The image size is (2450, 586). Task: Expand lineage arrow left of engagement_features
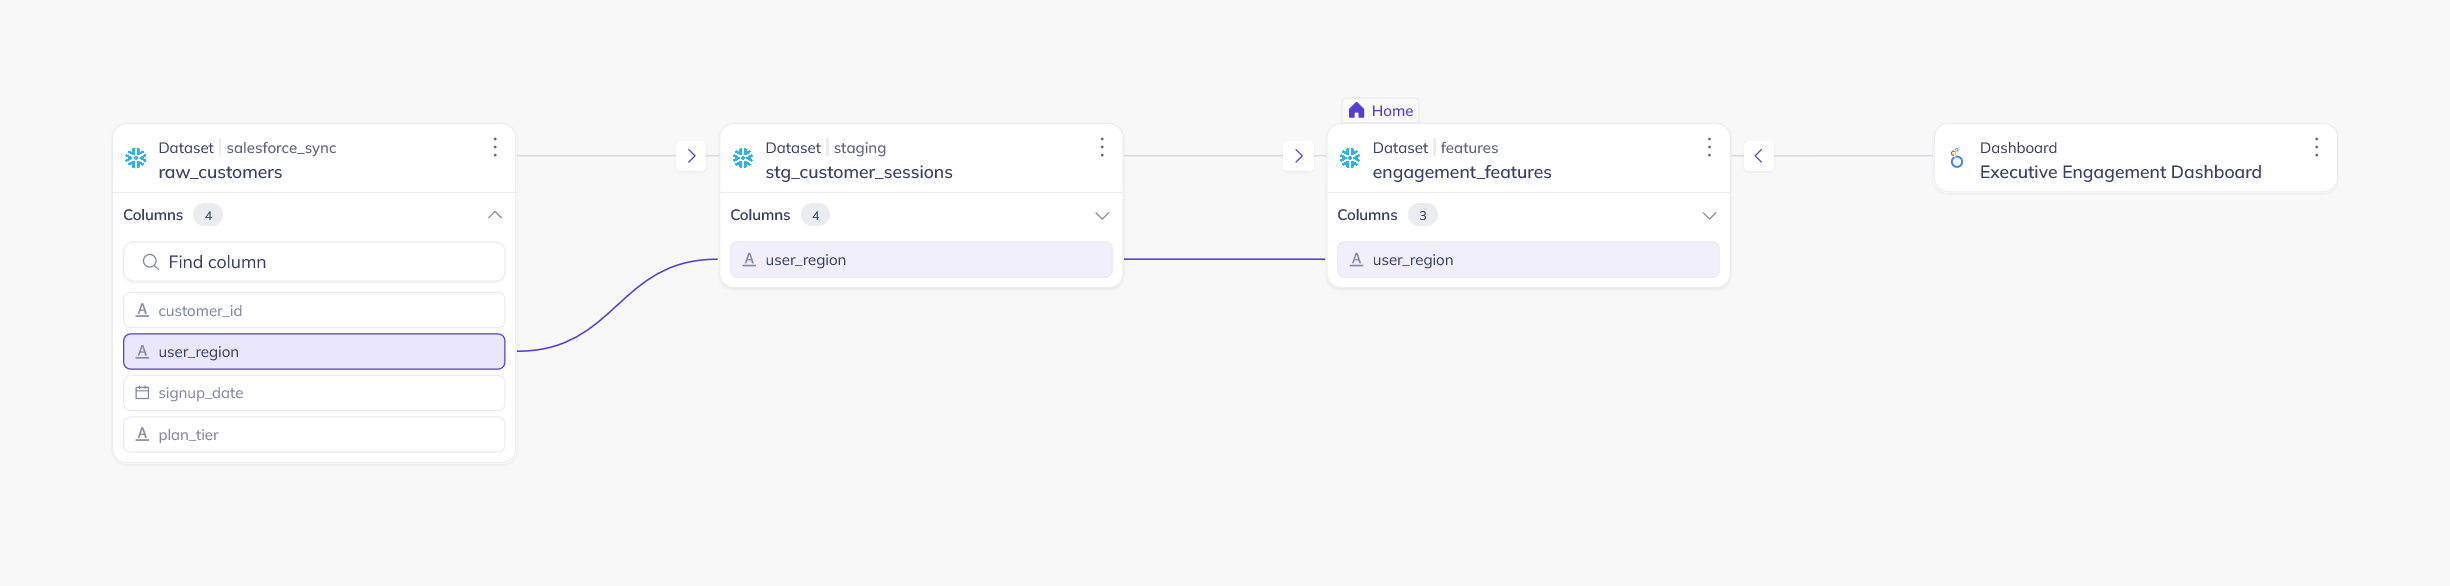1298,156
